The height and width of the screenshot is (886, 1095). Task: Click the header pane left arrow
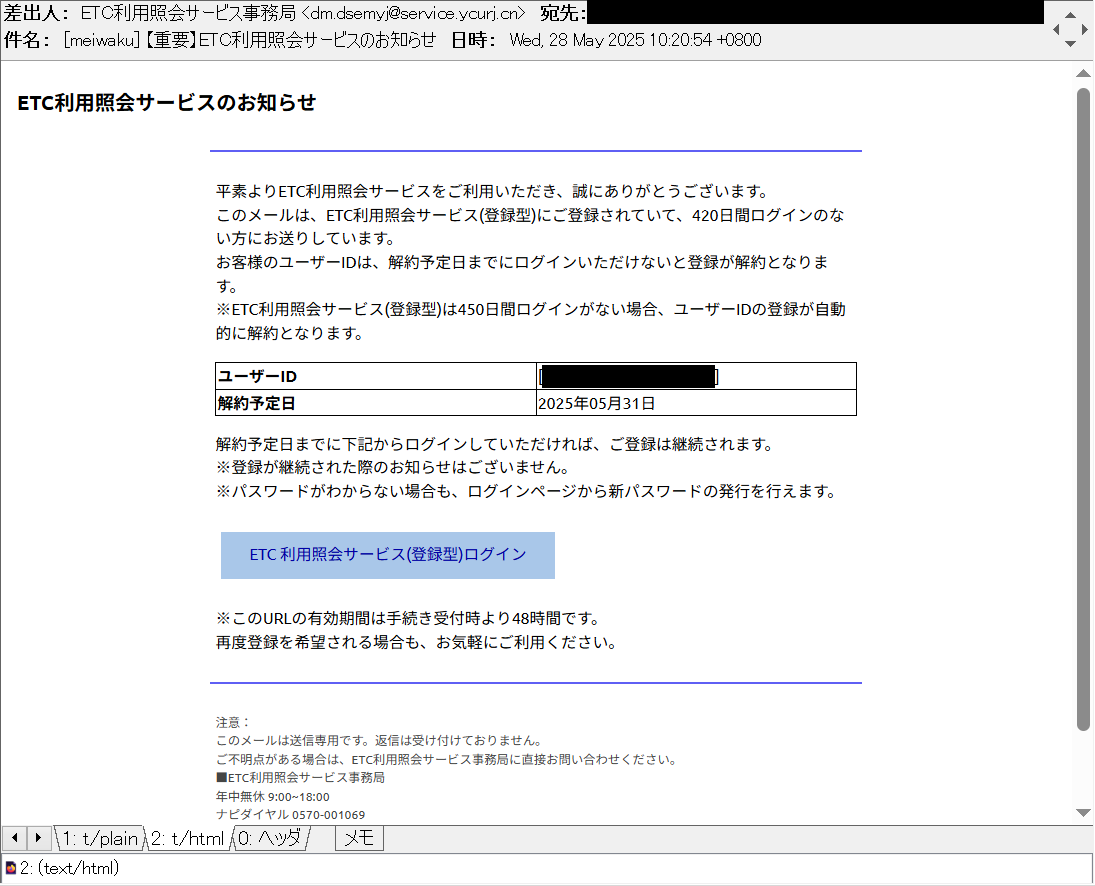[x=1056, y=29]
